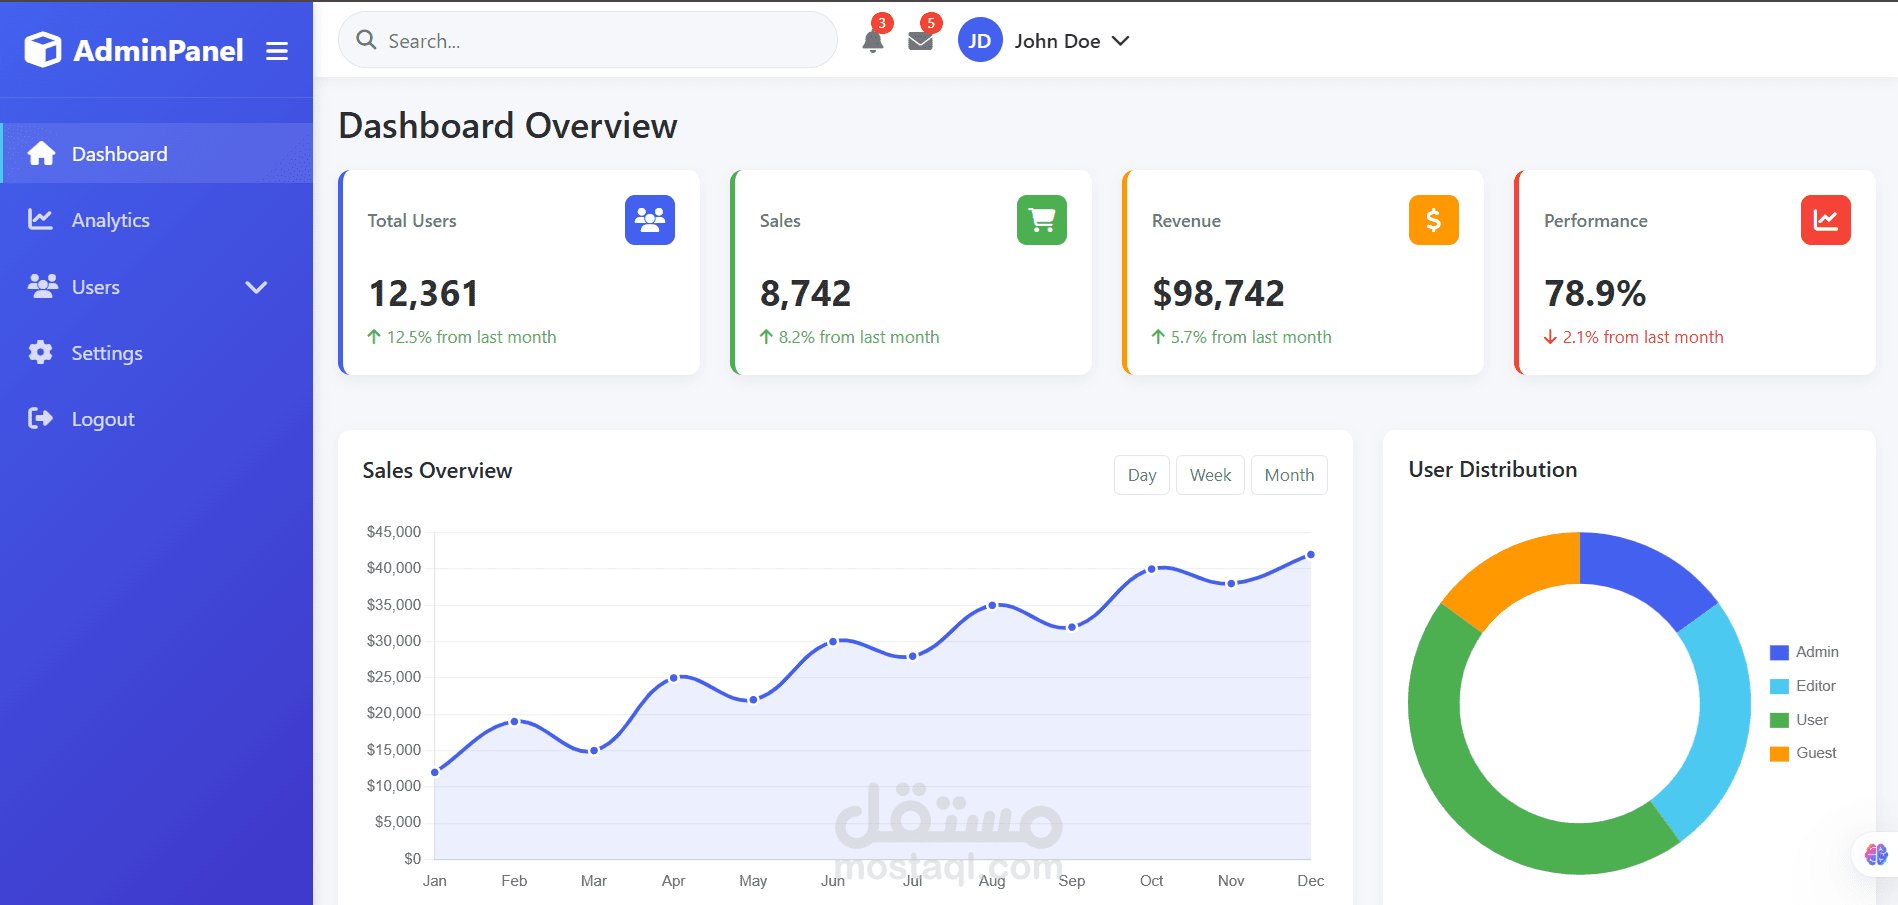Screen dimensions: 1898x905
Task: Click the Analytics chart icon in sidebar
Action: (40, 219)
